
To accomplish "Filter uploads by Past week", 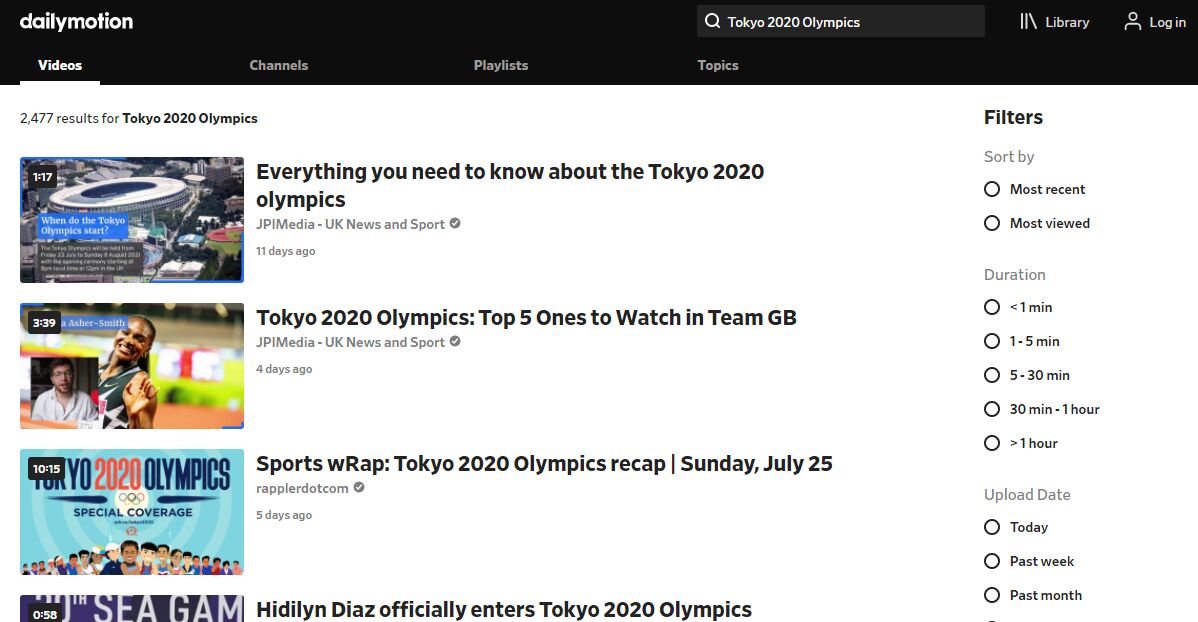I will (x=992, y=561).
